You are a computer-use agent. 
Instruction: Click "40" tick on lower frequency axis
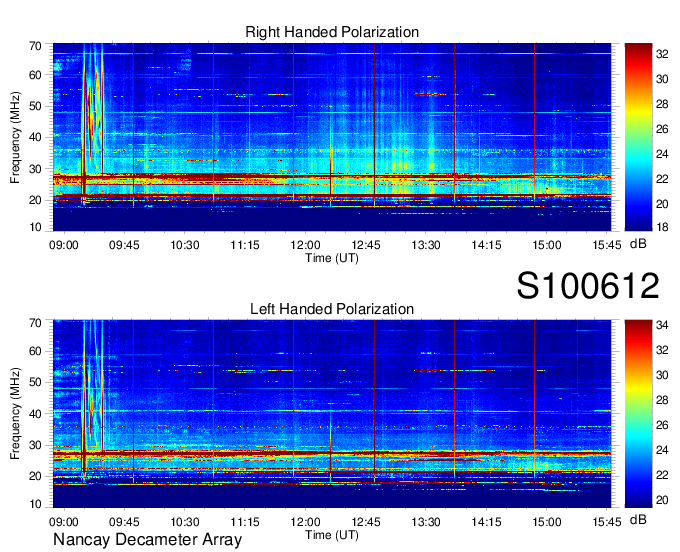point(35,414)
